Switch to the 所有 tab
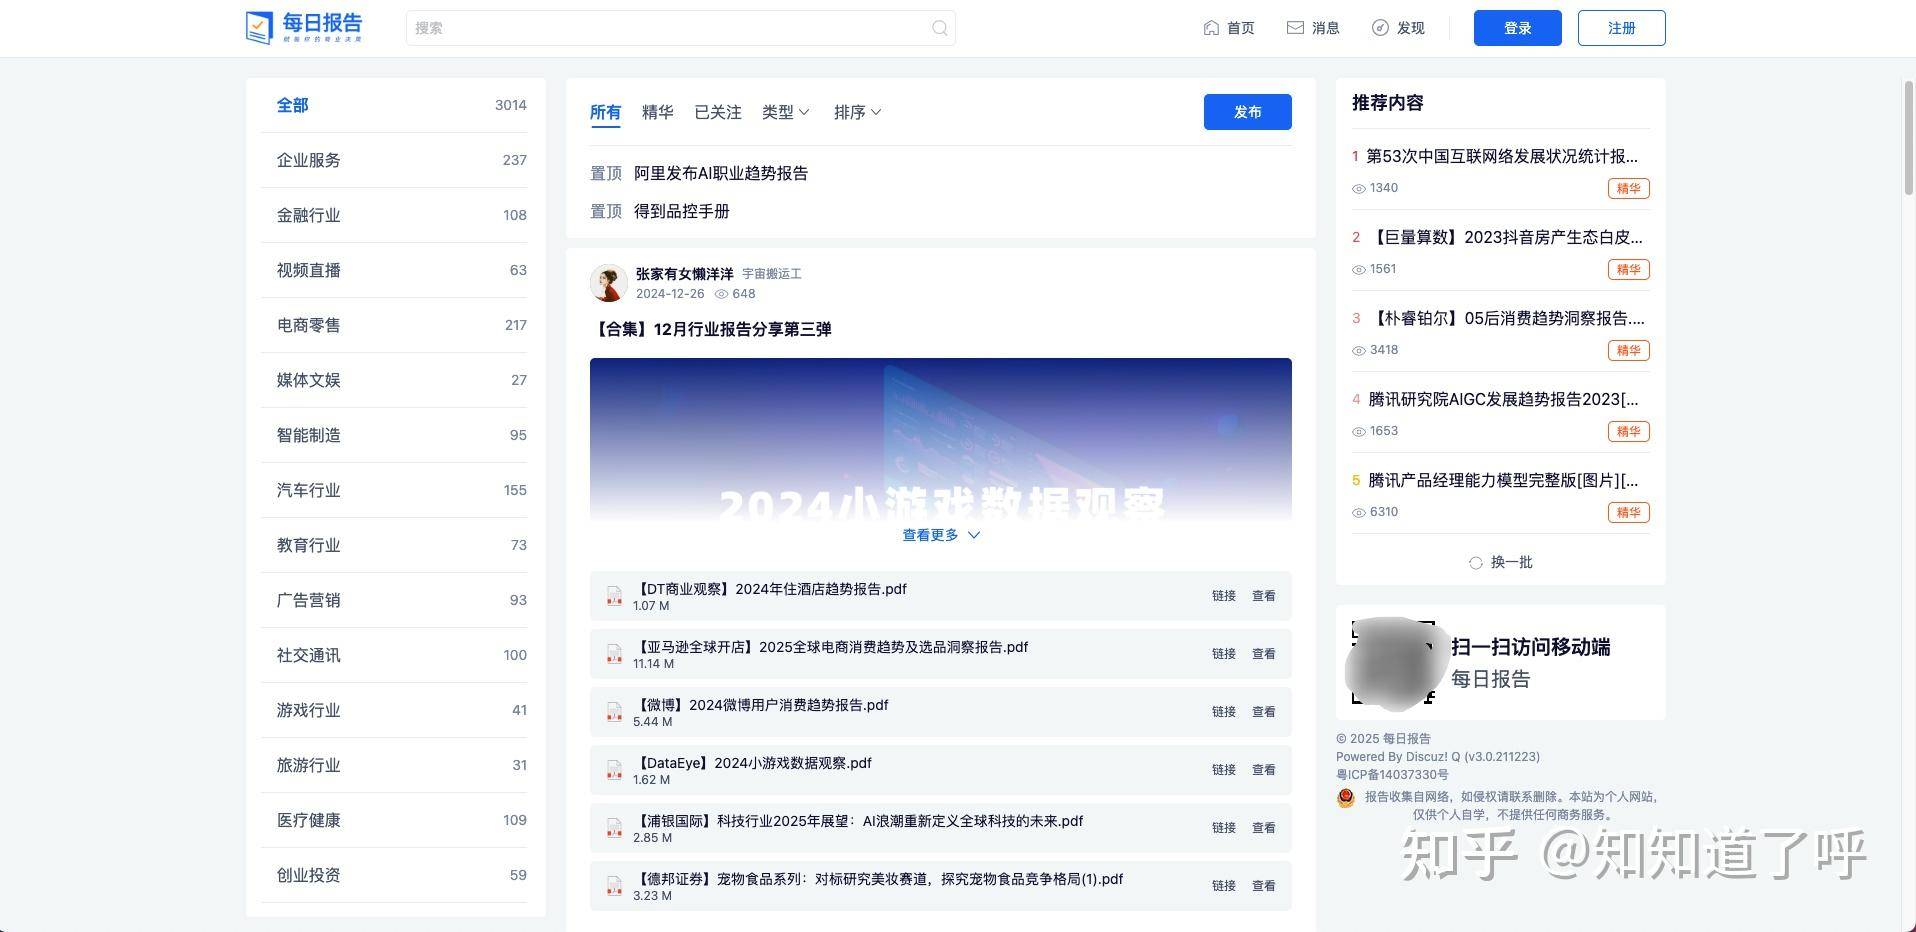This screenshot has height=932, width=1916. [605, 112]
